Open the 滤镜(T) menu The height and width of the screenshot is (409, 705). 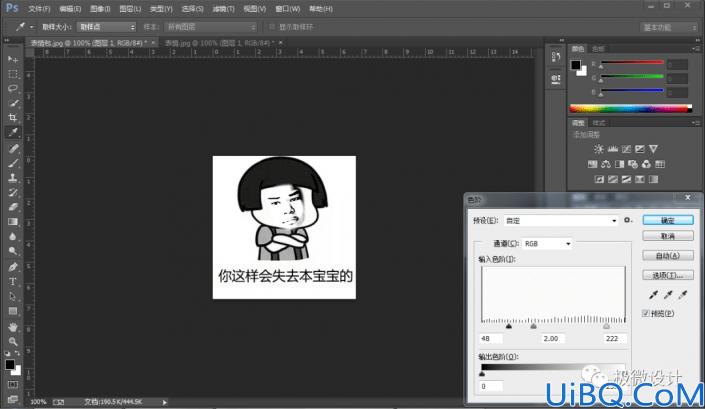point(223,9)
